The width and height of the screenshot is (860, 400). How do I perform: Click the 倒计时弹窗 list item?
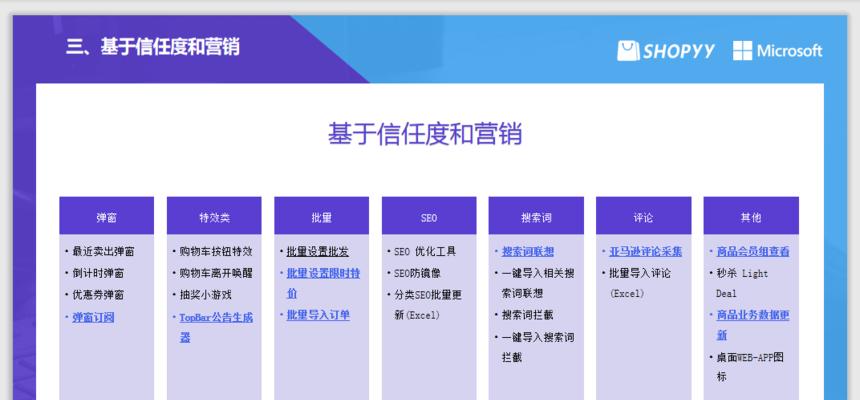98,273
